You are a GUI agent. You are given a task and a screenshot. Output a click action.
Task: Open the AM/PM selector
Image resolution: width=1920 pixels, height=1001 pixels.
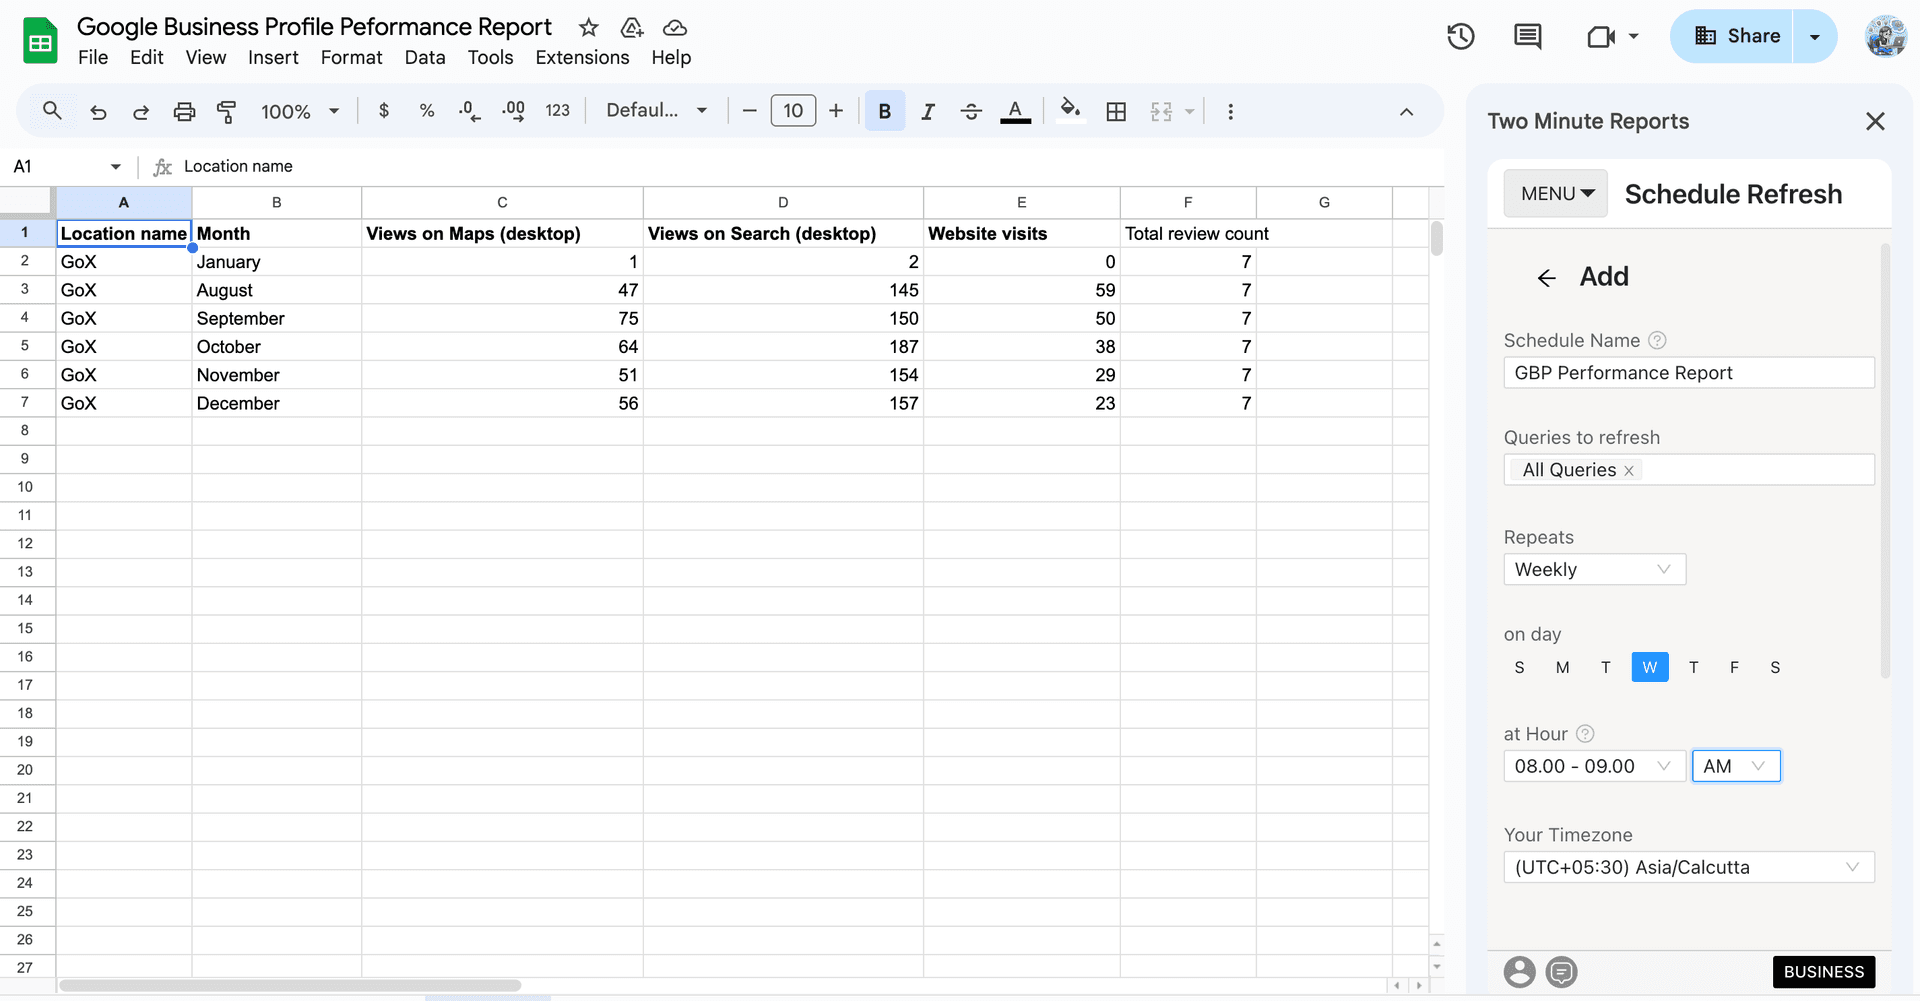coord(1736,766)
